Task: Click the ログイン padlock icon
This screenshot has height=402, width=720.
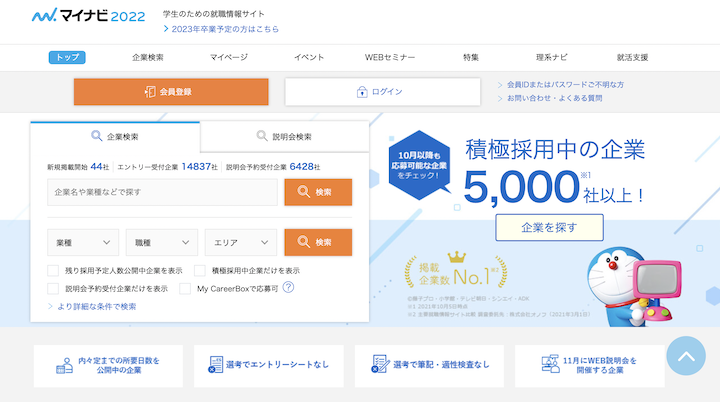Action: [362, 92]
